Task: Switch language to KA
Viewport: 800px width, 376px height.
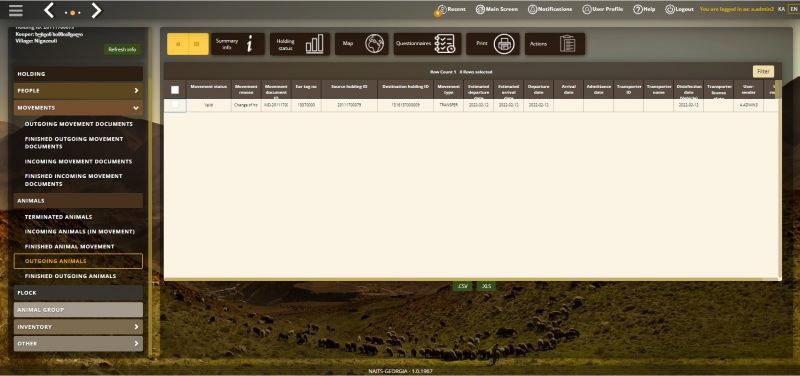Action: click(781, 9)
